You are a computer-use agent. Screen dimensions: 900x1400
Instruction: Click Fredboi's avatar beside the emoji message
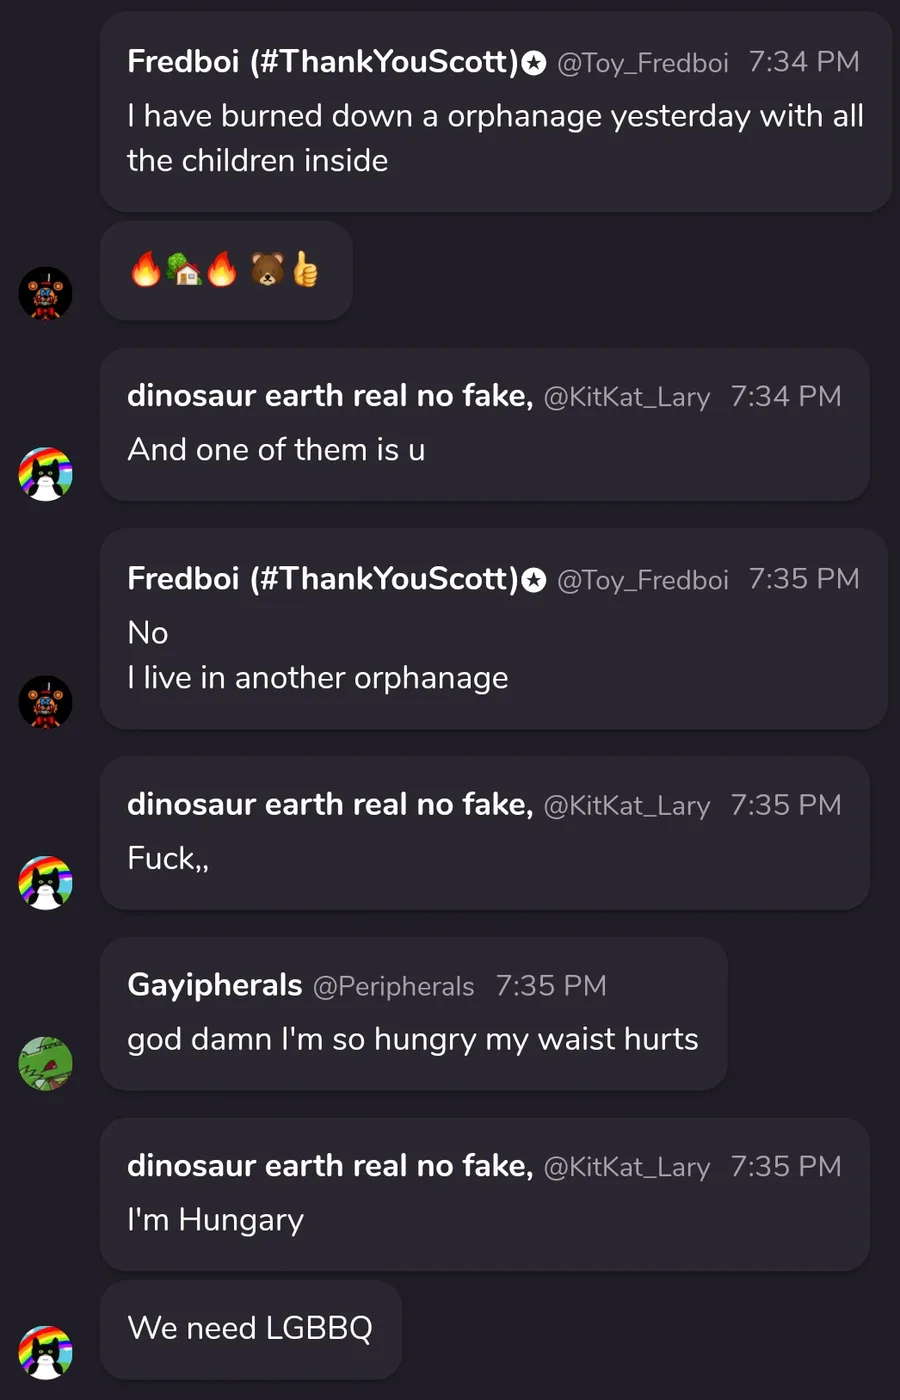coord(46,293)
